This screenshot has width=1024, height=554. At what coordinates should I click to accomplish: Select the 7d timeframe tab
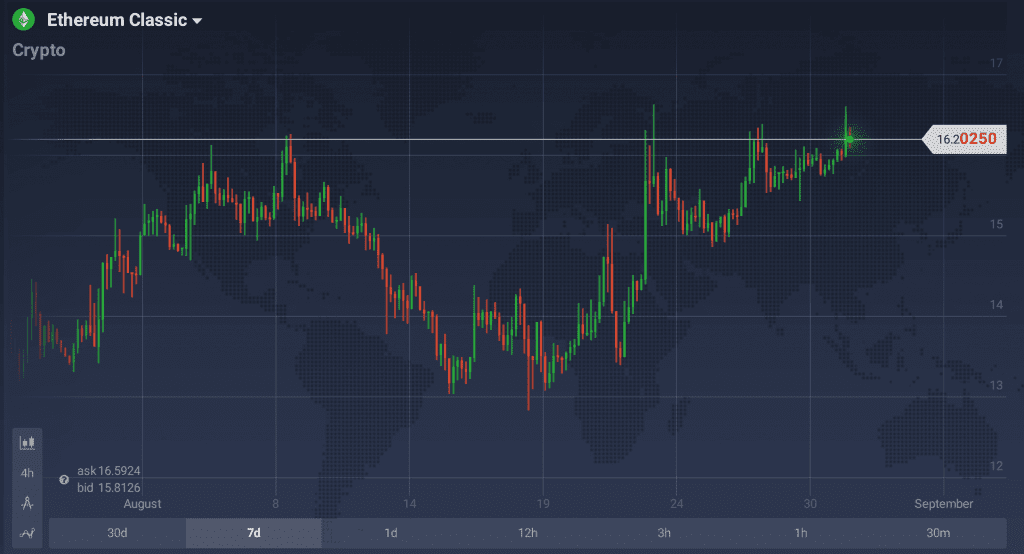(x=254, y=533)
